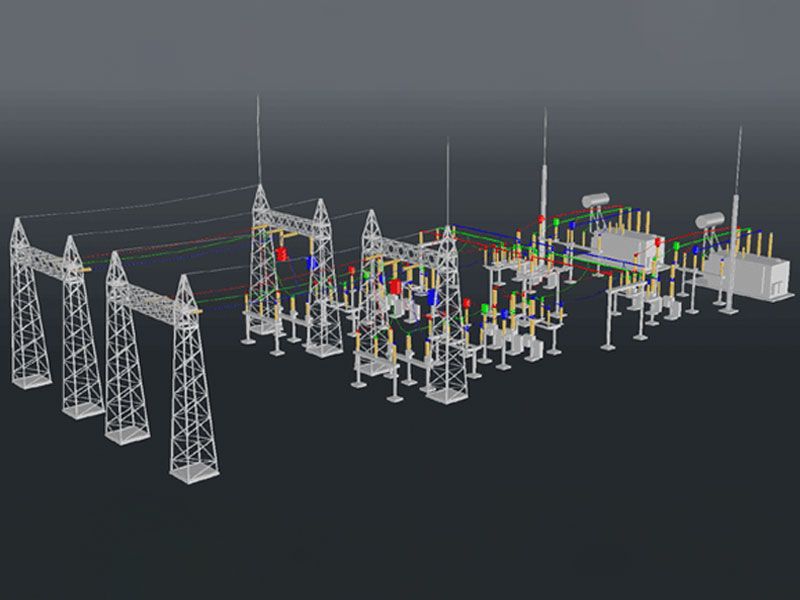Pick the concrete base of the frontmost tower
The height and width of the screenshot is (600, 800).
[194, 470]
